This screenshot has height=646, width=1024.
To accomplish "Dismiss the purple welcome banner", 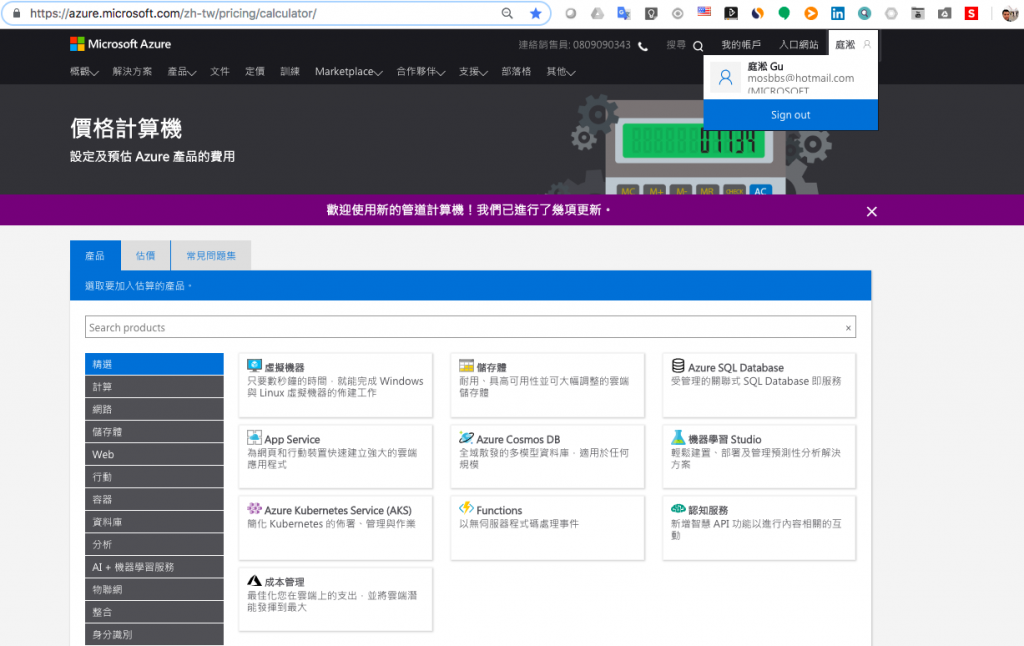I will tap(871, 211).
